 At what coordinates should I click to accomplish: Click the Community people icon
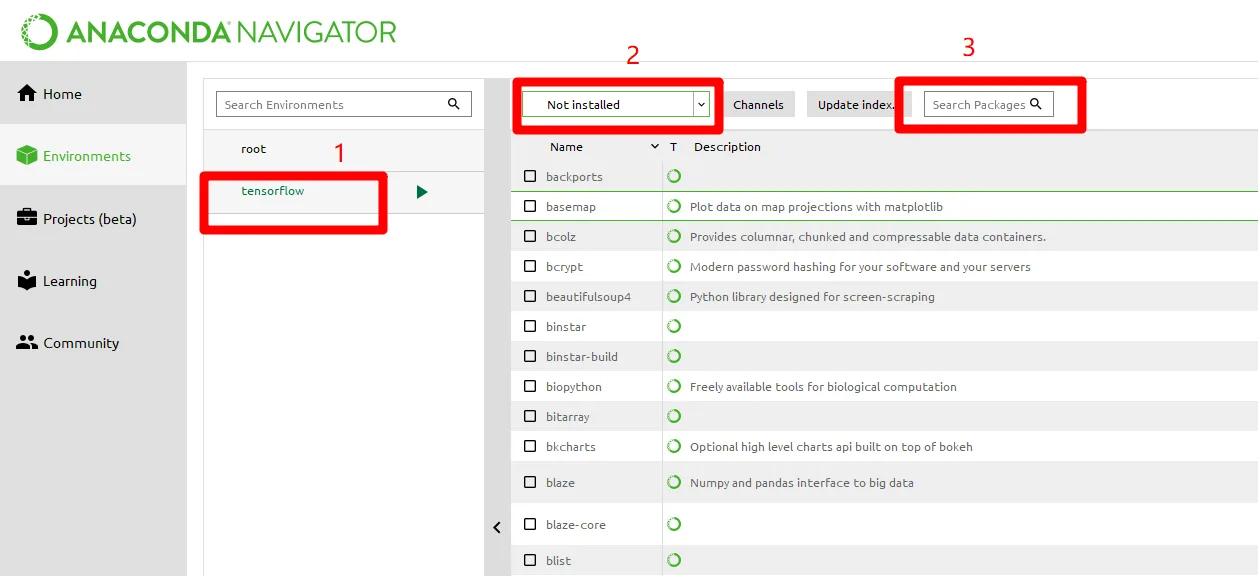point(27,342)
